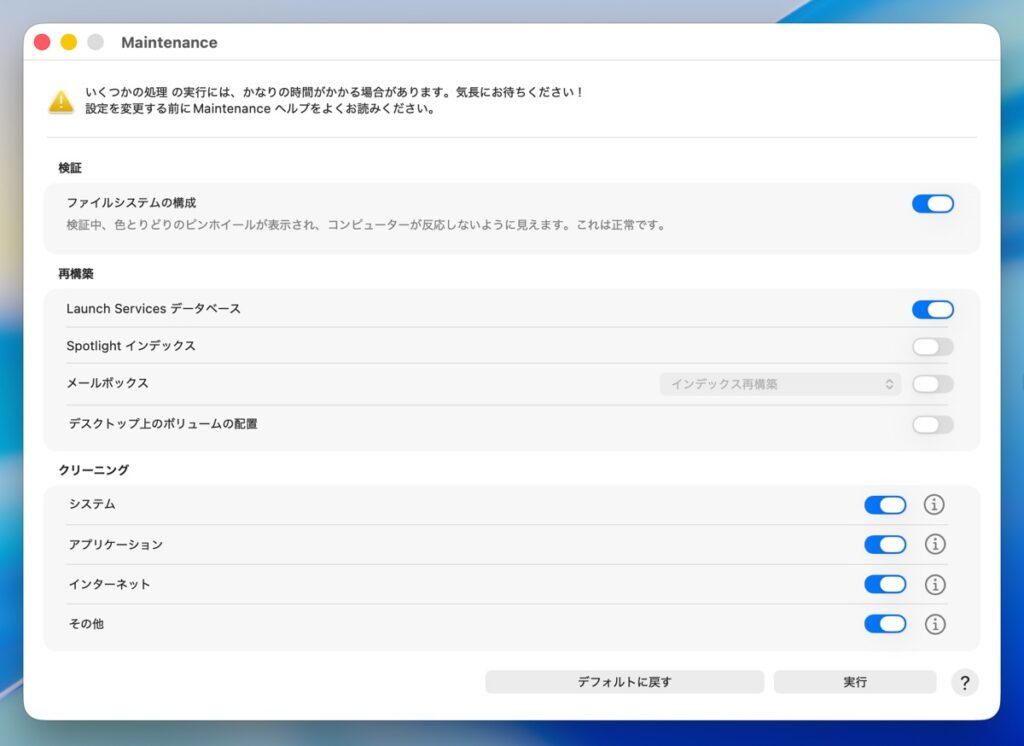
Task: Click the yellow warning triangle icon
Action: pyautogui.click(x=62, y=101)
